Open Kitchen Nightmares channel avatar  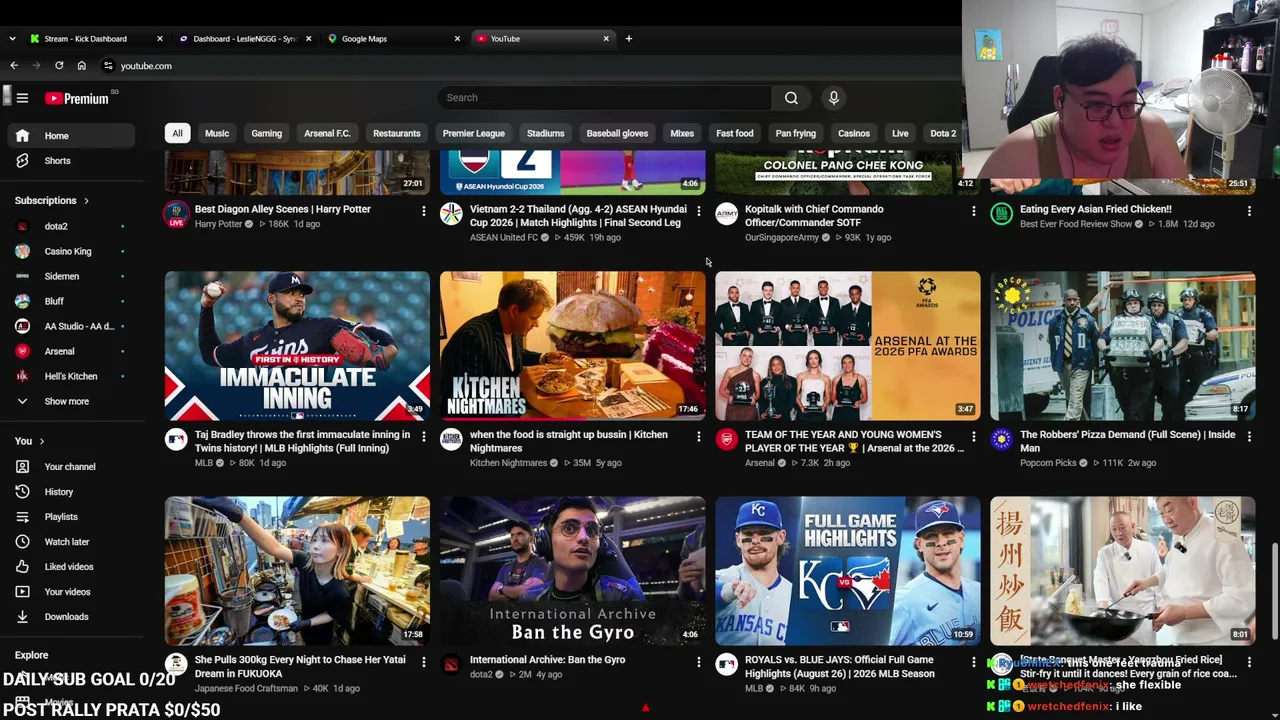(451, 439)
